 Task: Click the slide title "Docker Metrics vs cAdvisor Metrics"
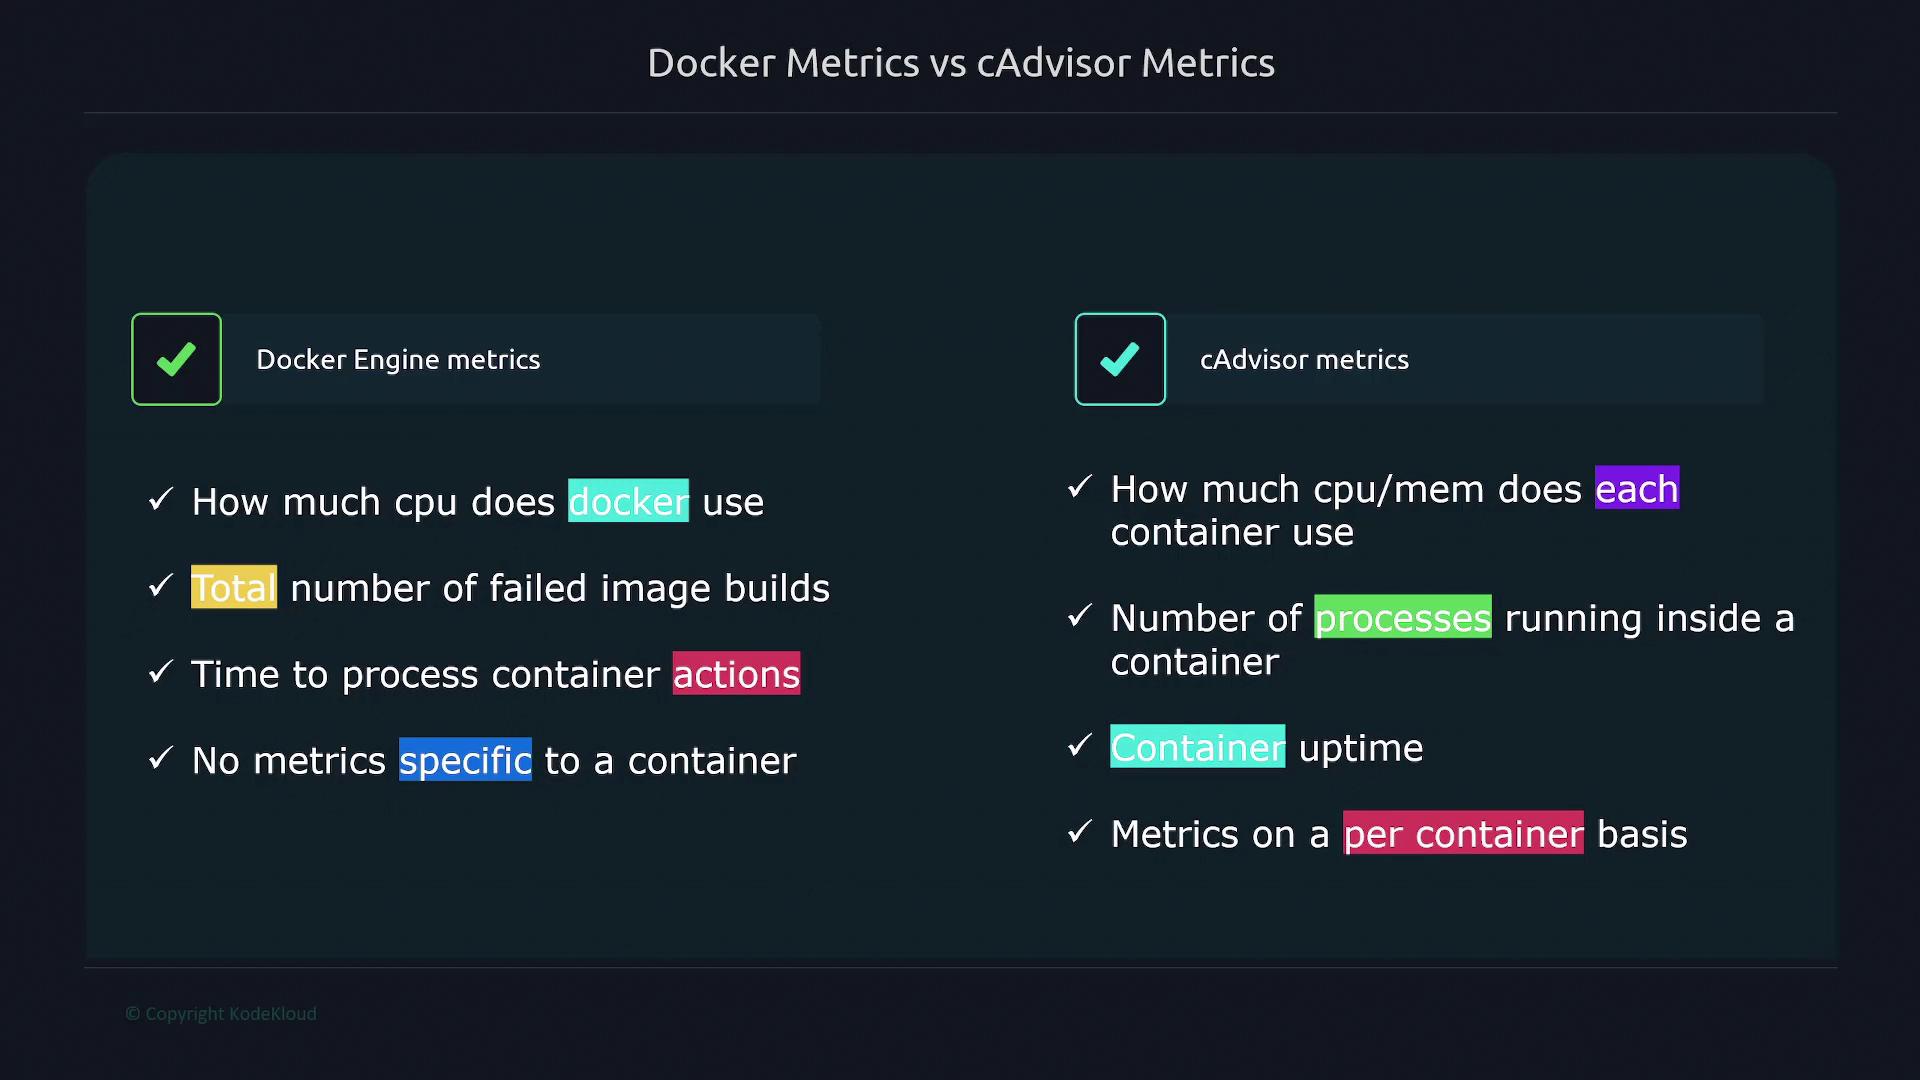coord(960,63)
